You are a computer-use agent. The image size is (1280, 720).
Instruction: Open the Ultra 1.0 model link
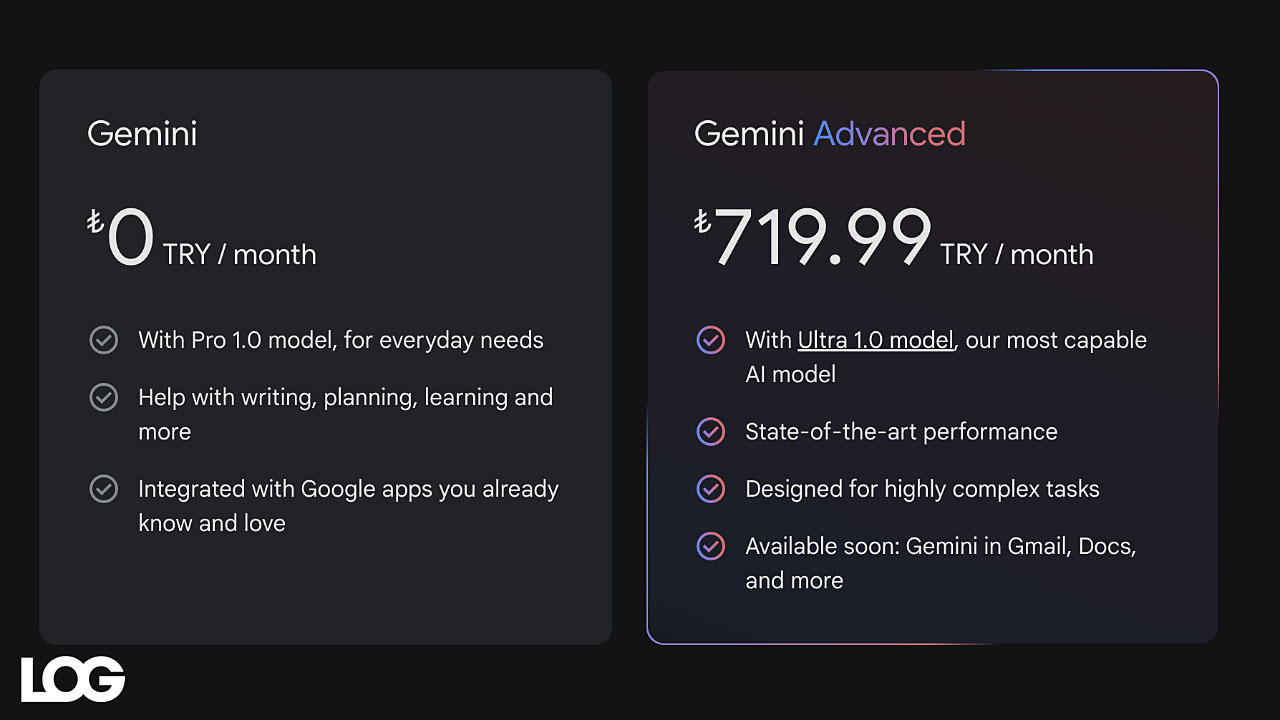pos(876,340)
